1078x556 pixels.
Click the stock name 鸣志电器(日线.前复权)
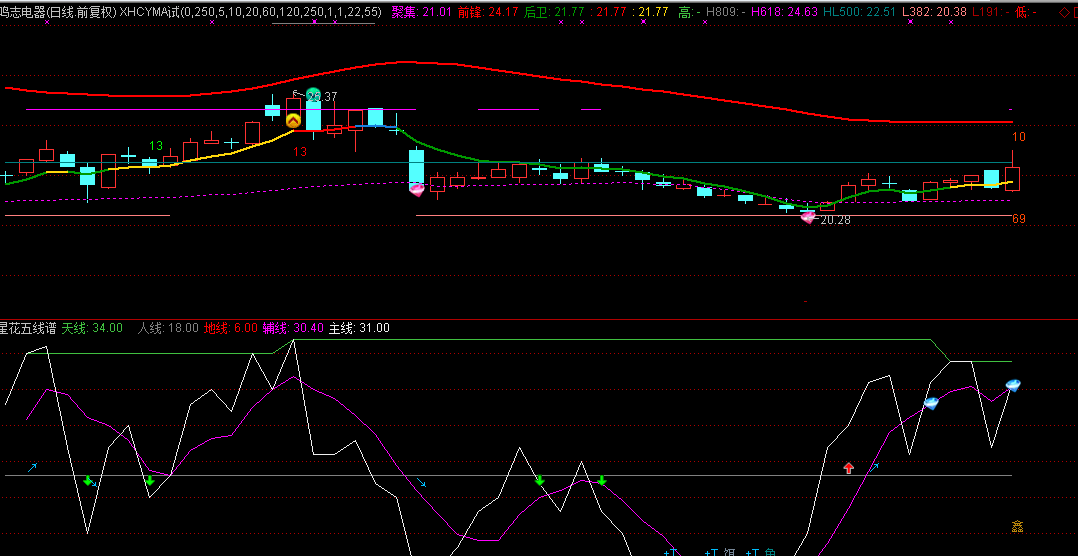point(58,12)
